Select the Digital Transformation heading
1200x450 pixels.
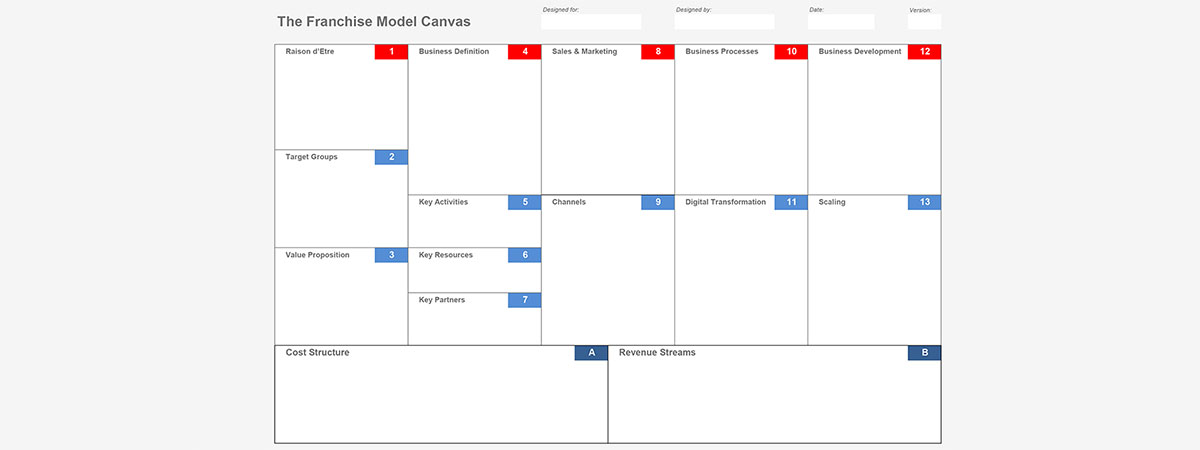(725, 202)
